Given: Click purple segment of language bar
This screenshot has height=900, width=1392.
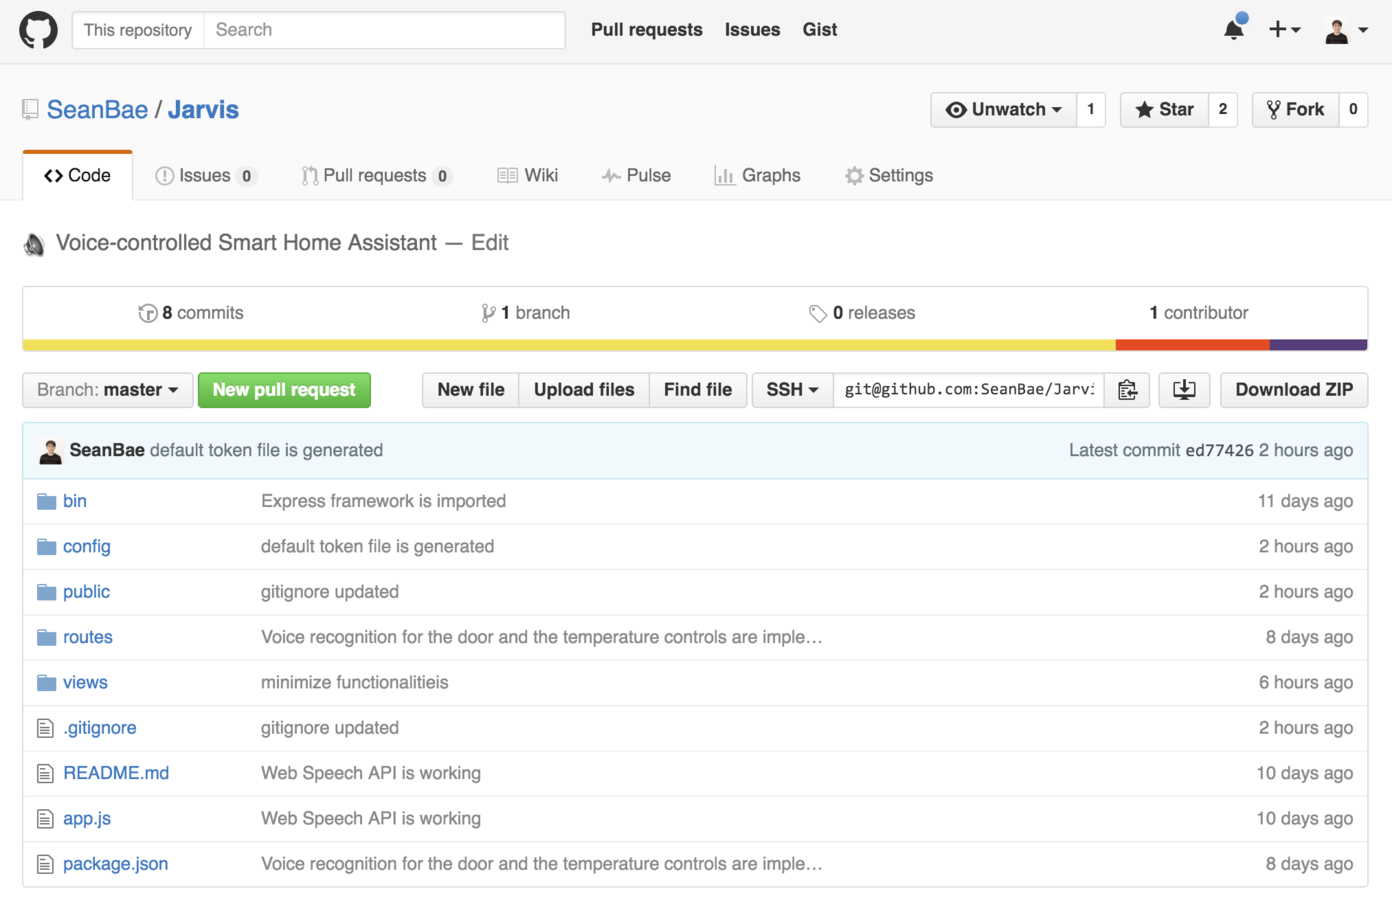Looking at the screenshot, I should 1319,345.
